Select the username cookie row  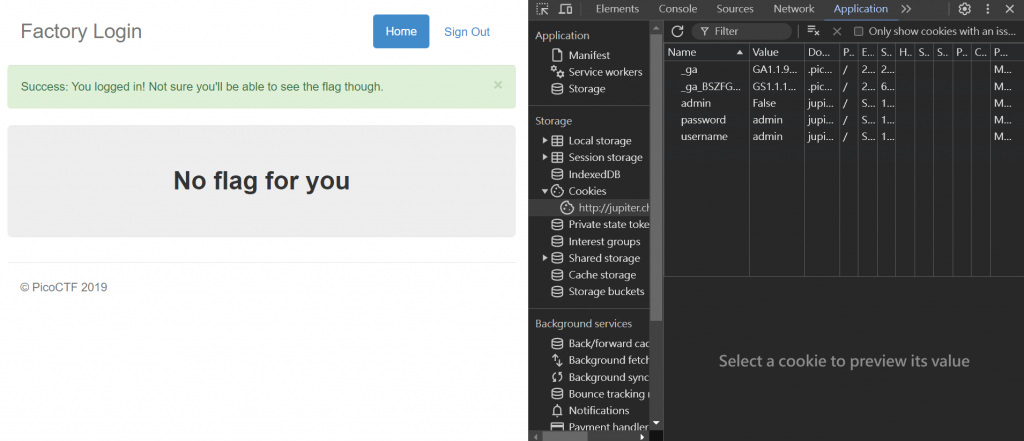[844, 137]
